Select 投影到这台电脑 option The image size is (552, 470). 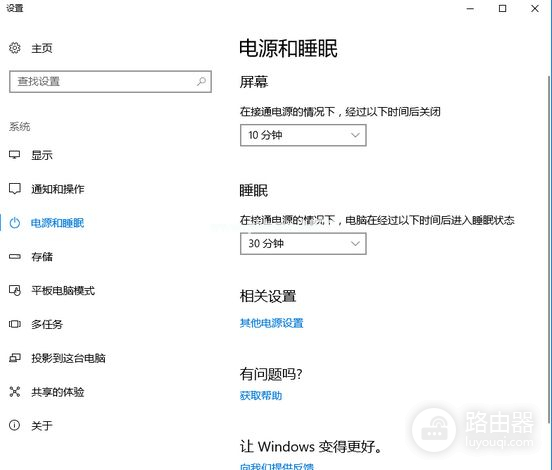(68, 358)
